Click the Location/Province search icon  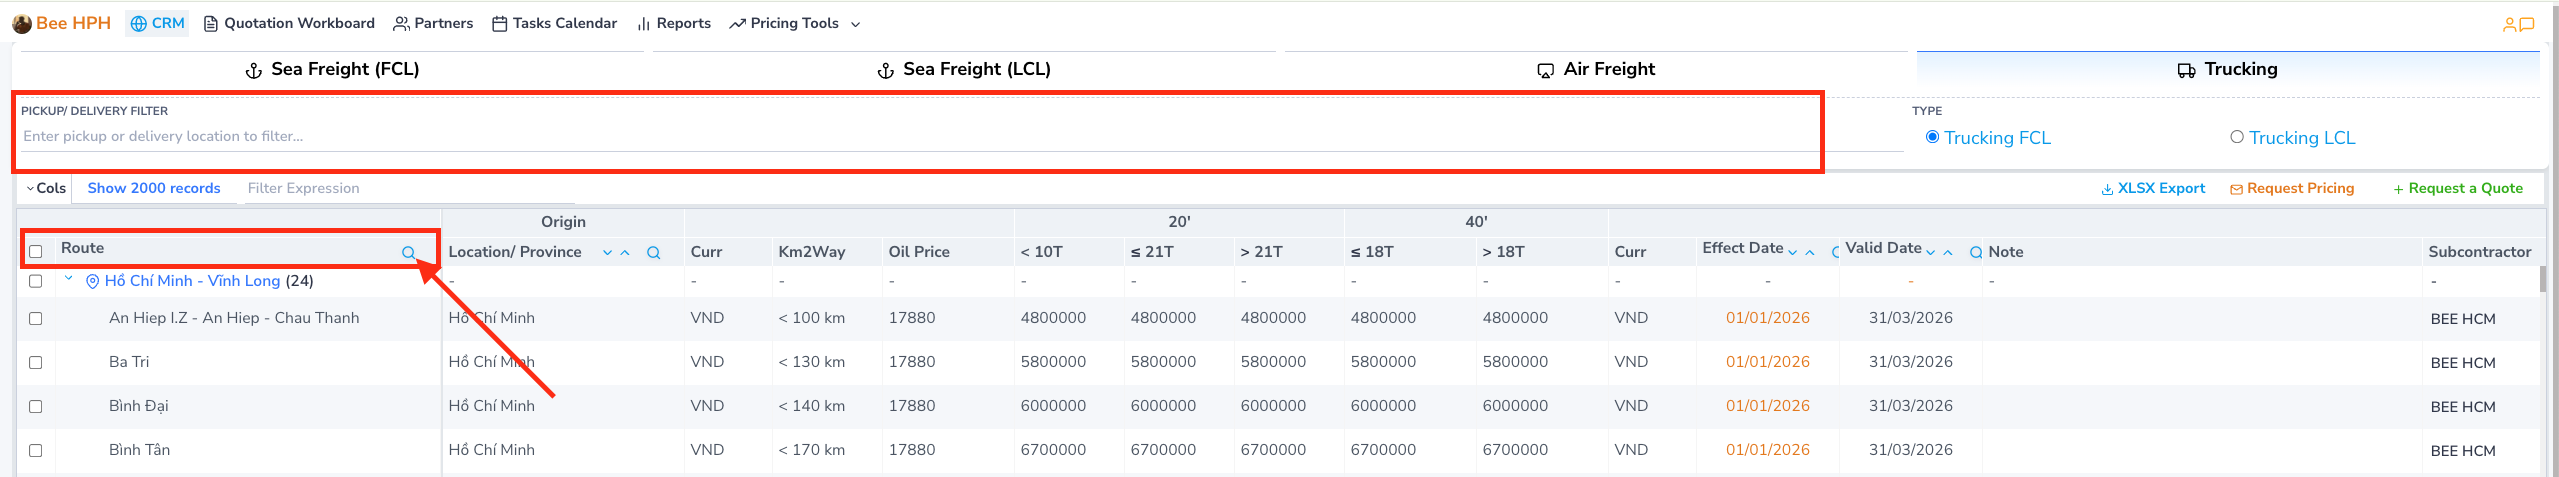(x=653, y=253)
